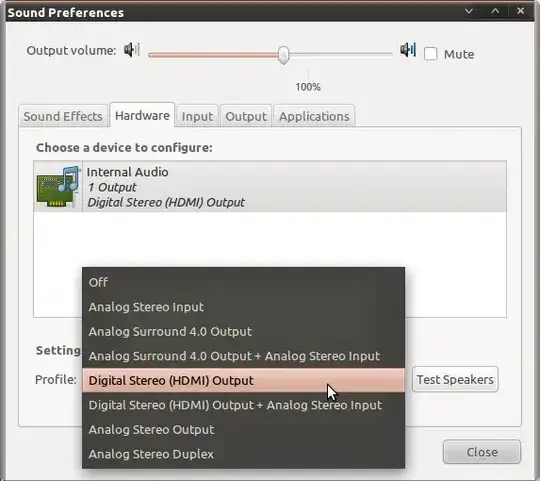Choose Digital Stereo (HDMI) Output + Analog Stereo Input

pyautogui.click(x=243, y=405)
